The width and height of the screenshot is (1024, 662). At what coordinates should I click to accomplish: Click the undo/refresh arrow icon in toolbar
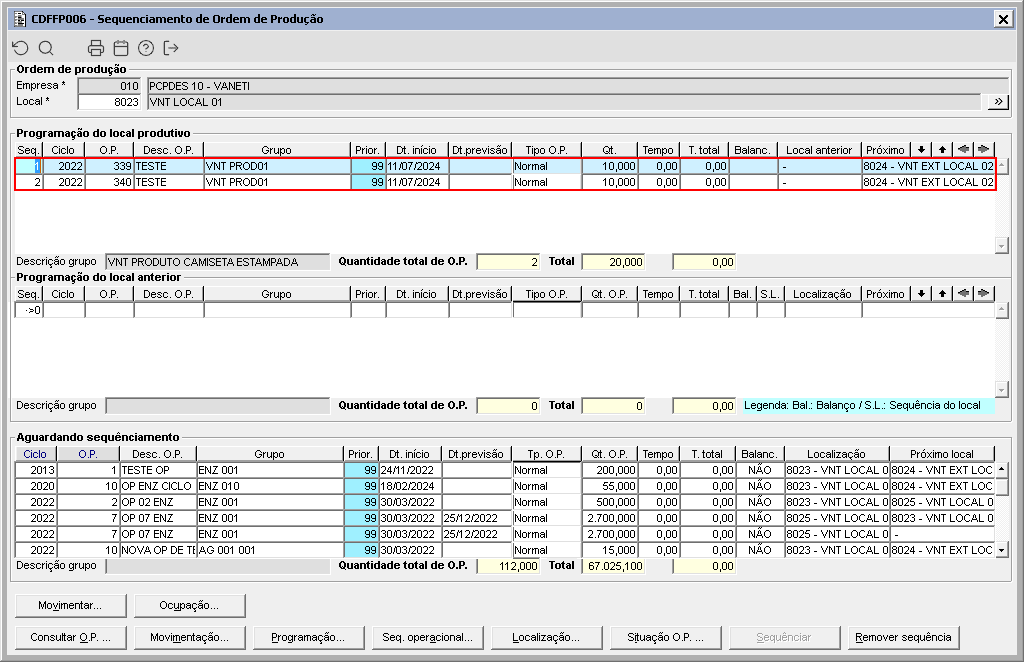(20, 48)
